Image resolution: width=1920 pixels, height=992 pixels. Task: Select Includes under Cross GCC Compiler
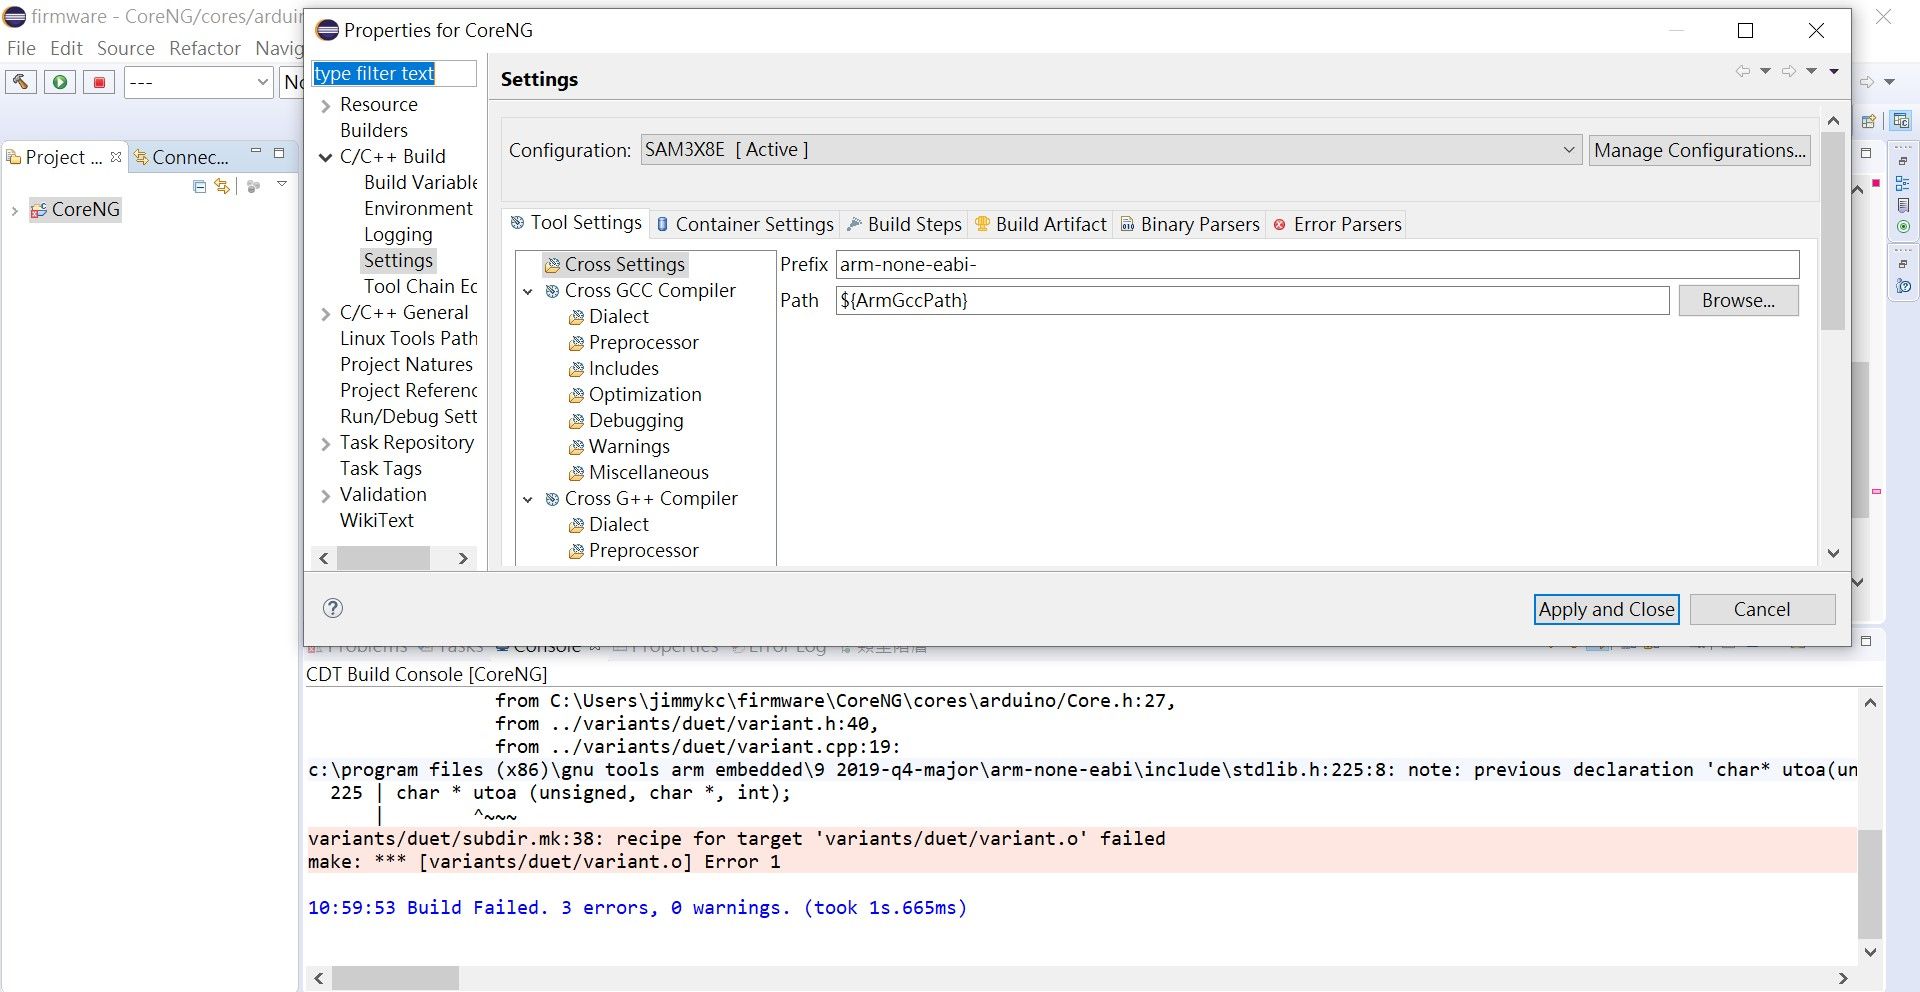[x=614, y=368]
